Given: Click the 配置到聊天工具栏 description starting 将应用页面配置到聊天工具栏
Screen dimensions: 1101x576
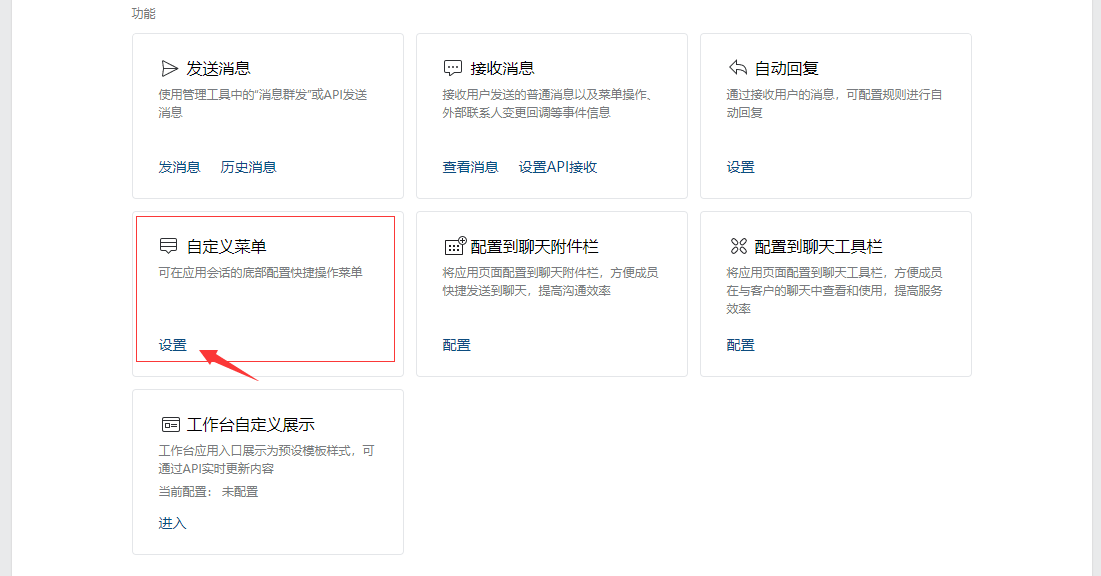Looking at the screenshot, I should (x=834, y=291).
